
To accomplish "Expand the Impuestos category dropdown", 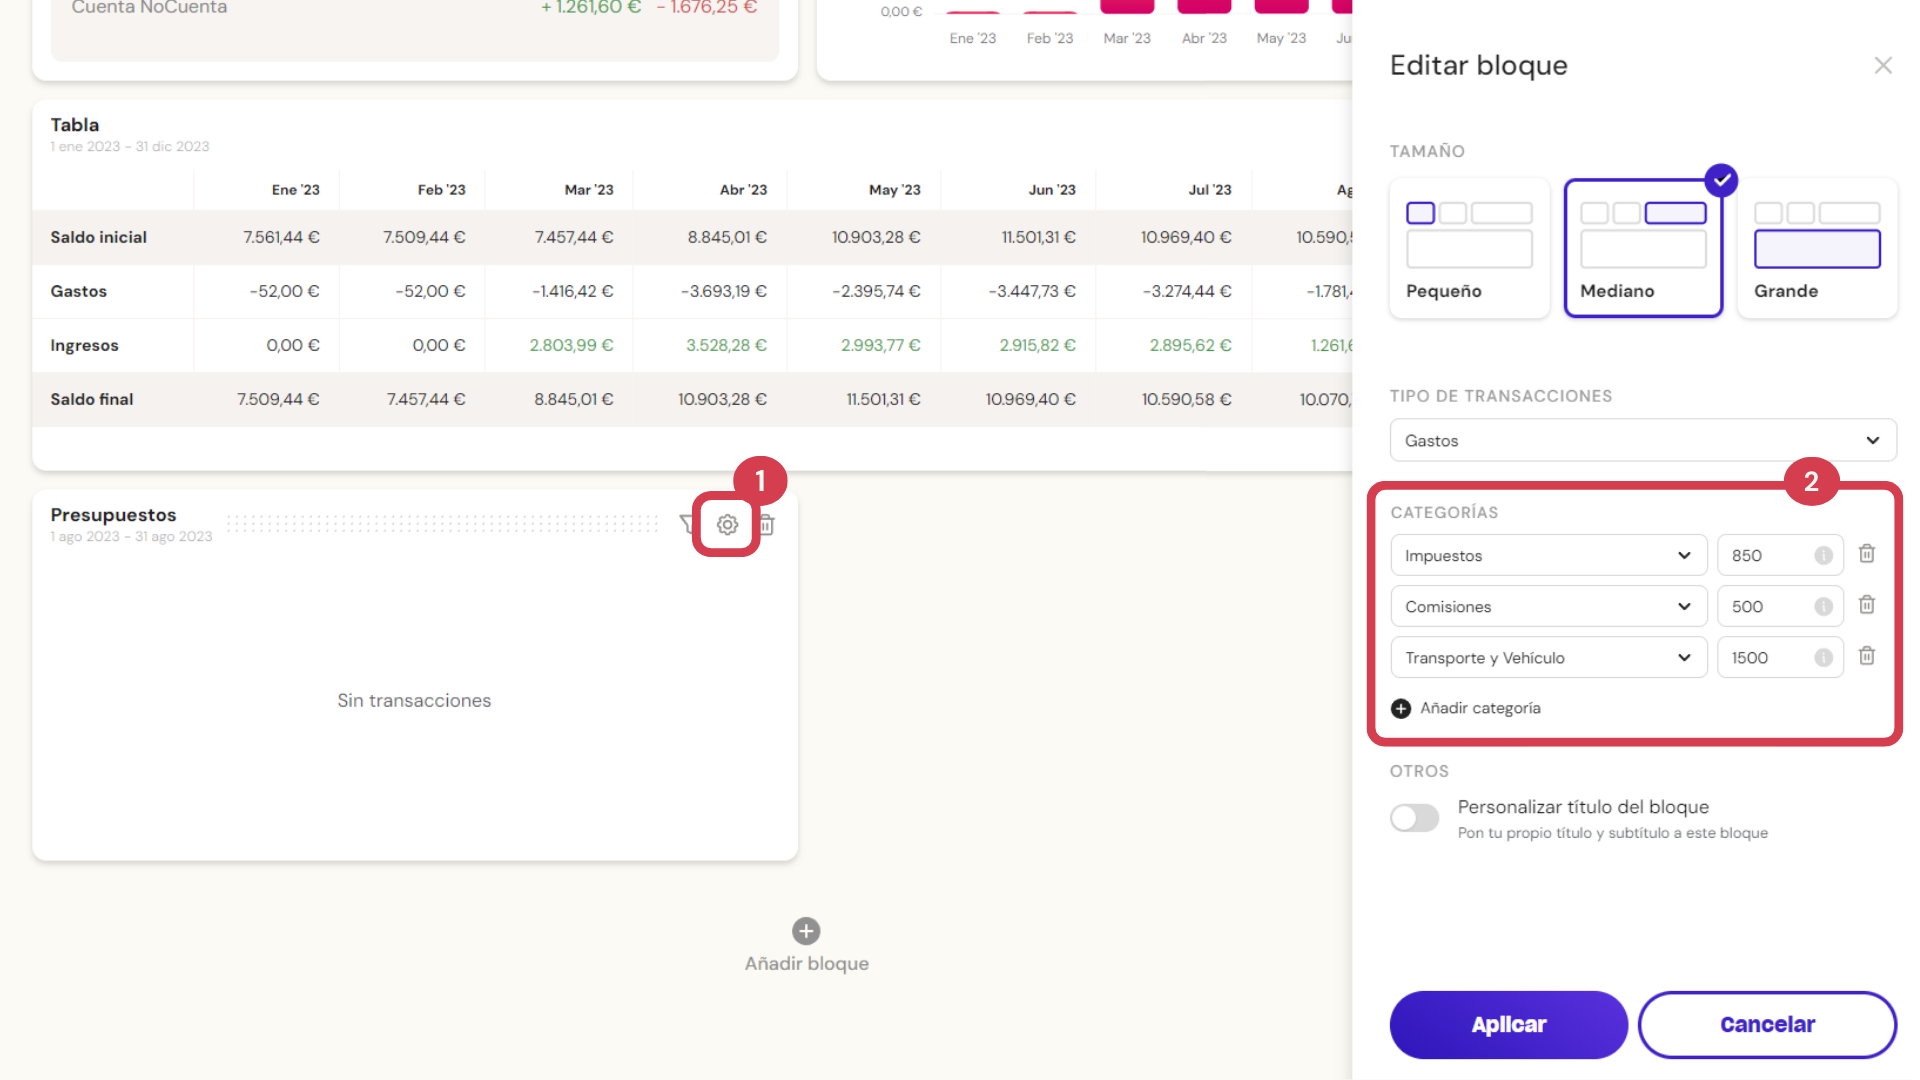I will click(1548, 555).
